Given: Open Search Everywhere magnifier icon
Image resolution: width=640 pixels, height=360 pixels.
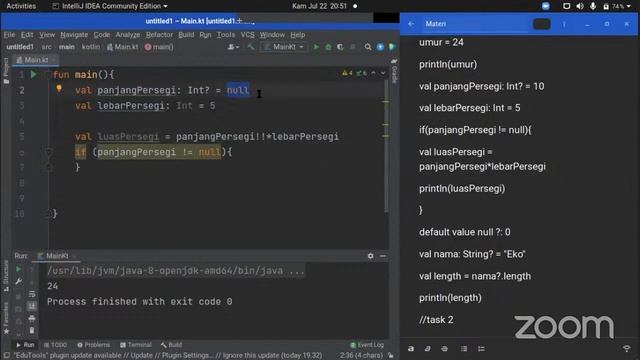Looking at the screenshot, I should tap(368, 47).
